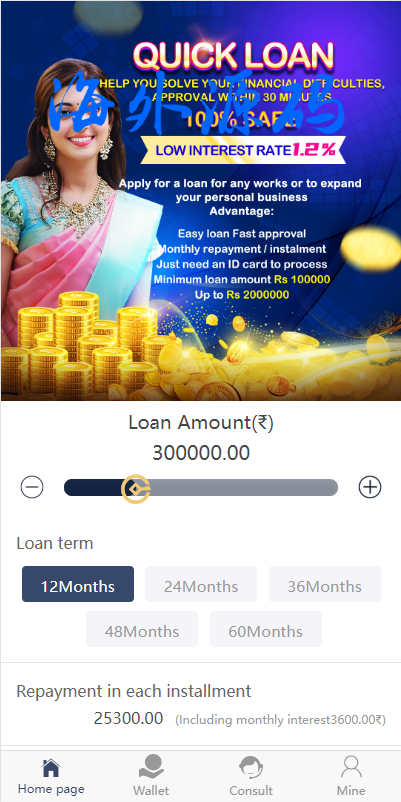Open the Wallet hand-coin icon

151,767
